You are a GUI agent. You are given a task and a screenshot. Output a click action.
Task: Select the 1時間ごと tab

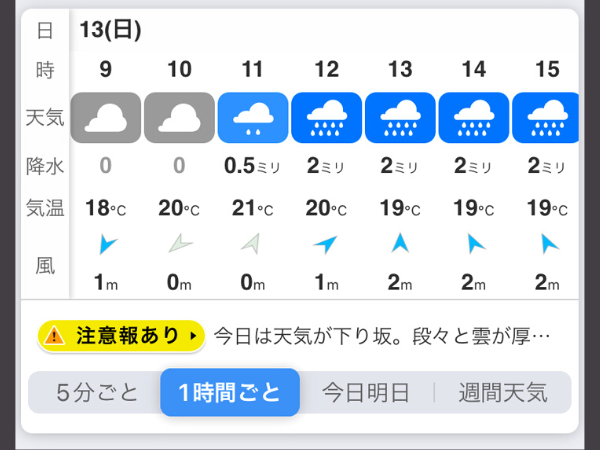(230, 393)
